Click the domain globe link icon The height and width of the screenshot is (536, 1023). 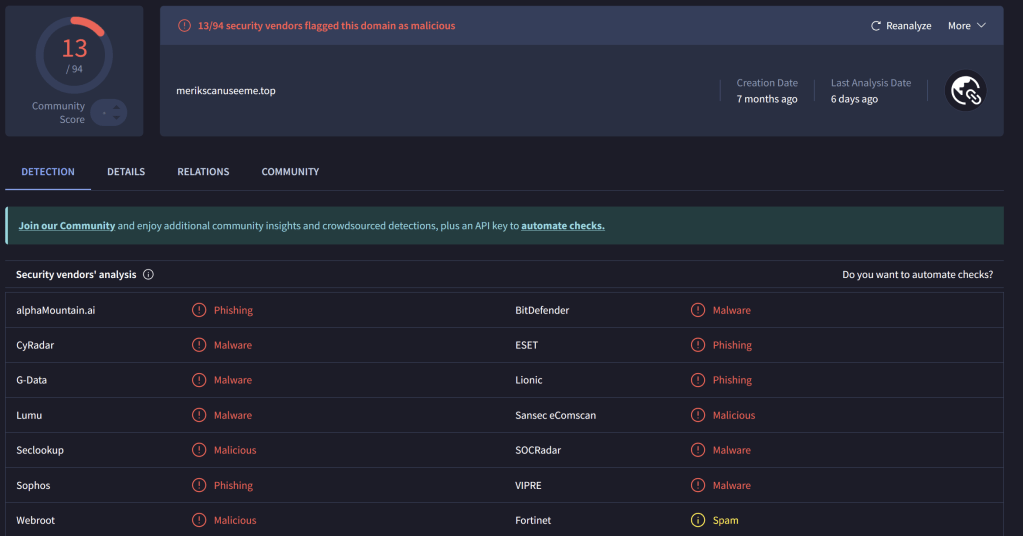pos(966,91)
